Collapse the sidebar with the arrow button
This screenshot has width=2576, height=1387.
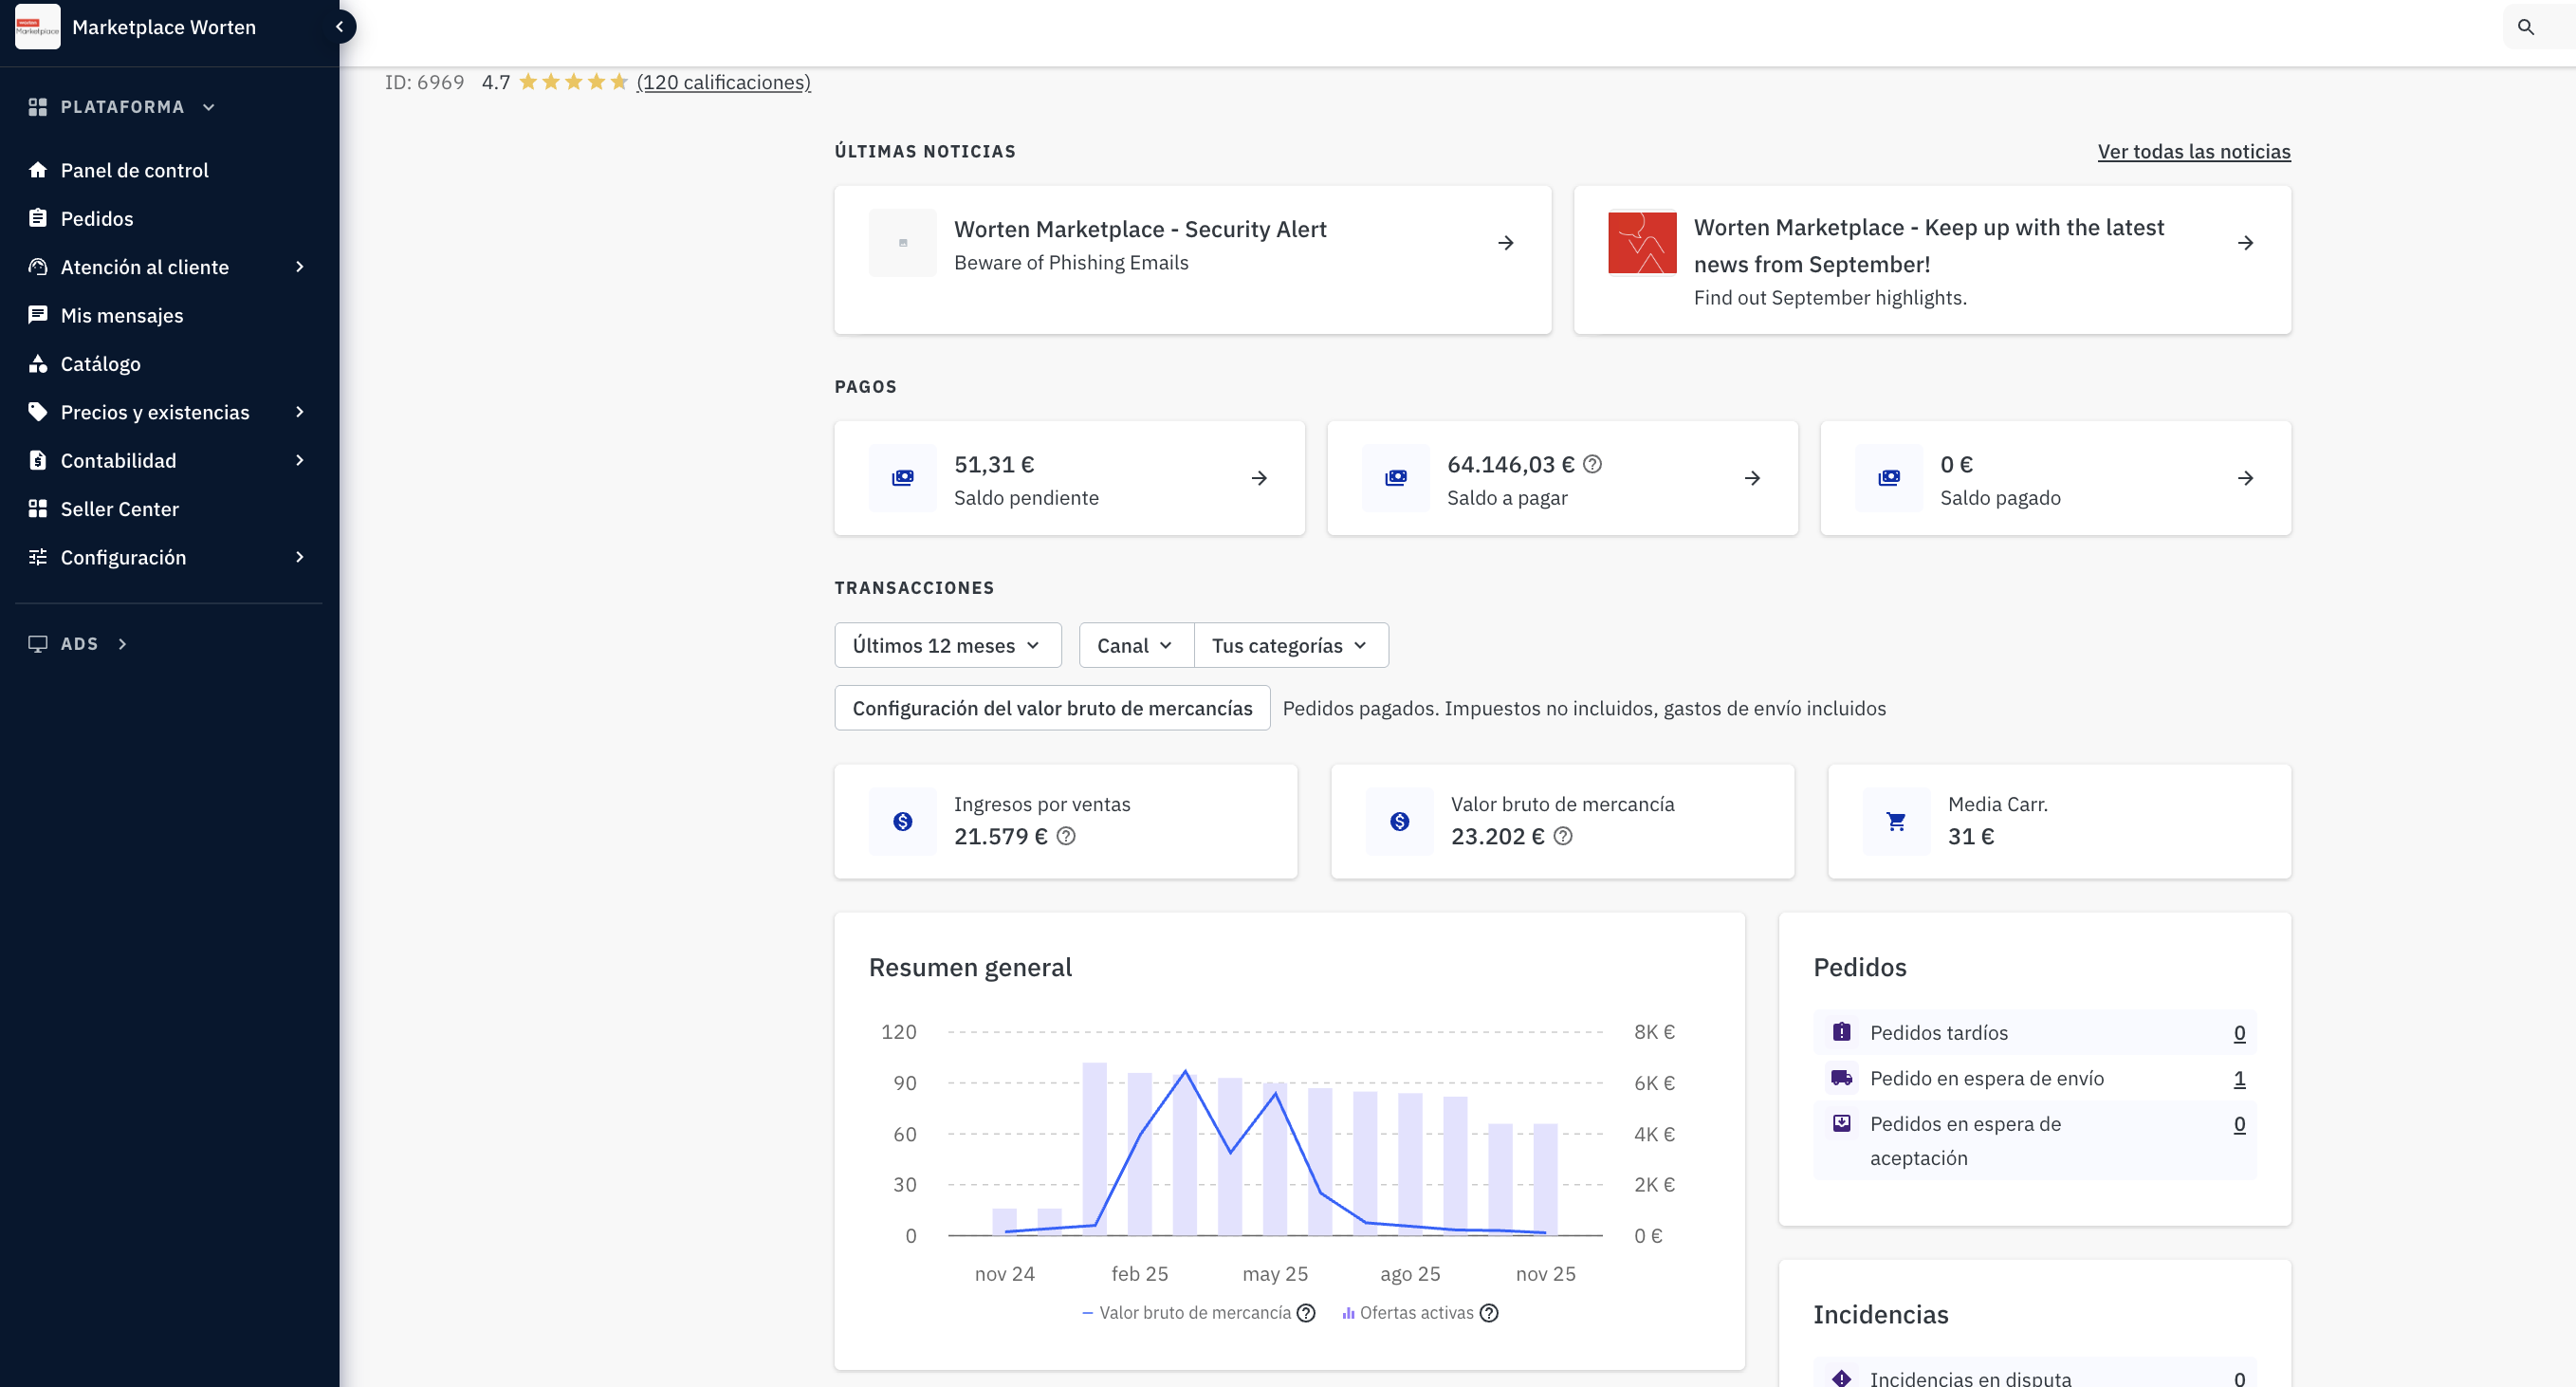[x=340, y=27]
